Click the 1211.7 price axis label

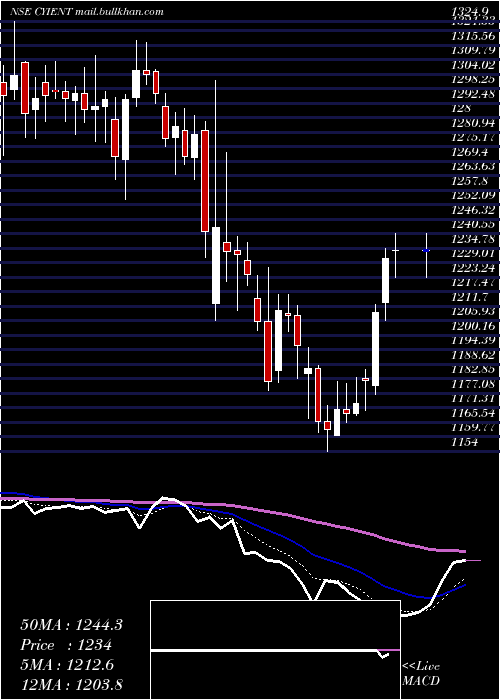pos(470,296)
